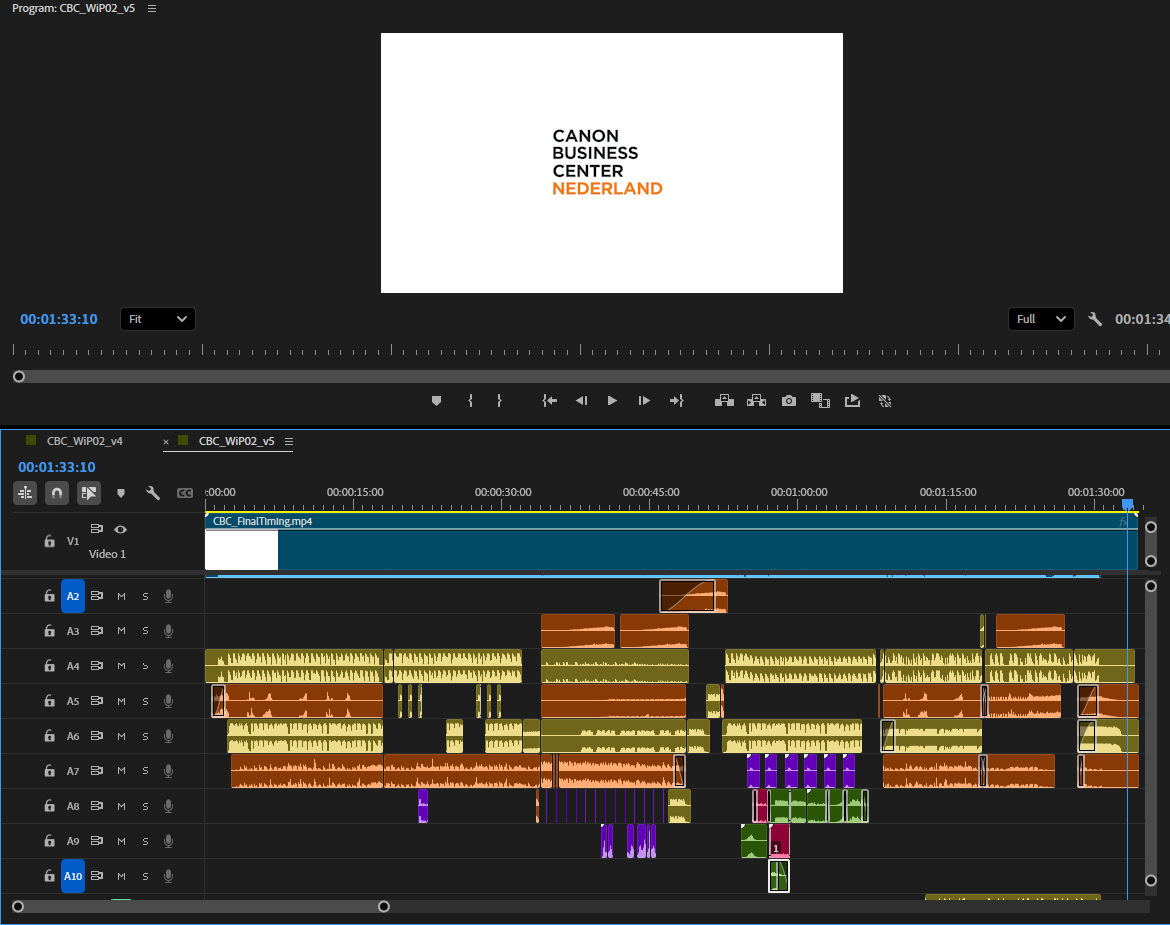Hide Video 1 track with eye icon
This screenshot has height=925, width=1170.
[x=120, y=529]
